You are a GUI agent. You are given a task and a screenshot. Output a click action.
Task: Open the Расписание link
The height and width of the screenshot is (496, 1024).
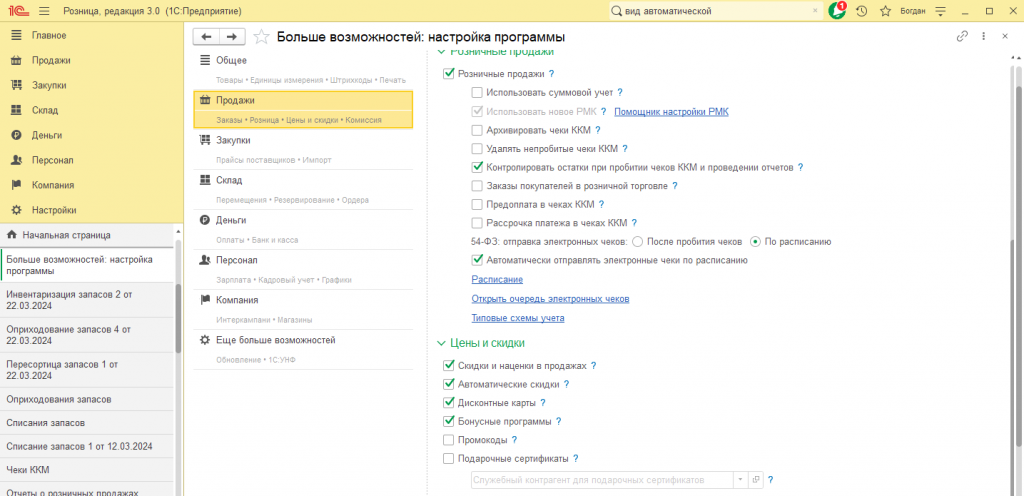click(497, 279)
